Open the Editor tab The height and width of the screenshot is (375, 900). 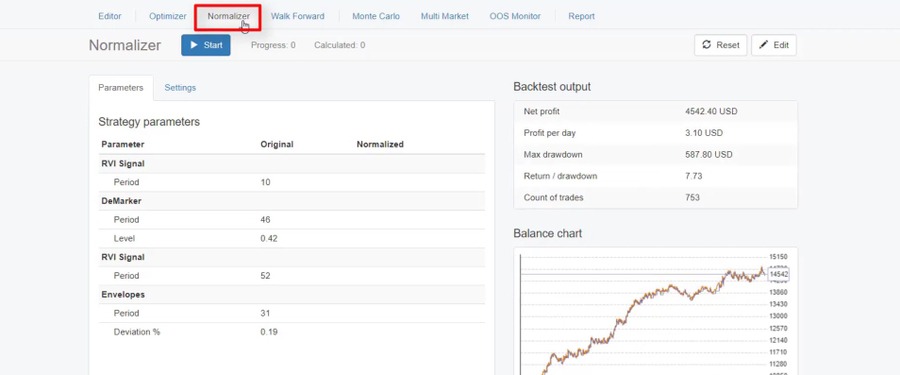point(110,16)
